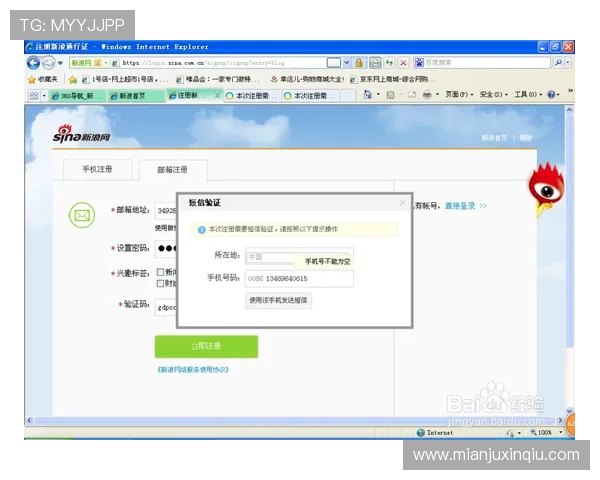This screenshot has height=480, width=600.
Task: Click the green refresh arrows icon
Action: click(x=389, y=63)
